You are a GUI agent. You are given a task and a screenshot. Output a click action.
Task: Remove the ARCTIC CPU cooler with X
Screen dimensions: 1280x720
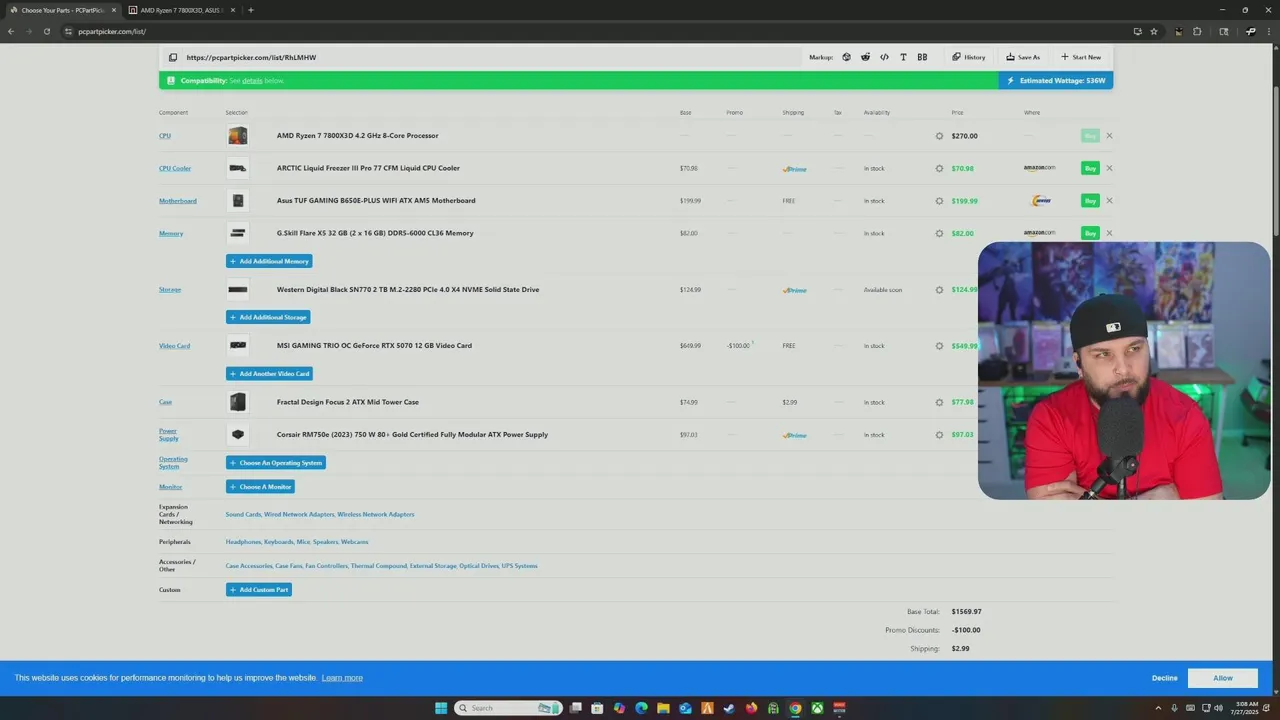point(1109,168)
